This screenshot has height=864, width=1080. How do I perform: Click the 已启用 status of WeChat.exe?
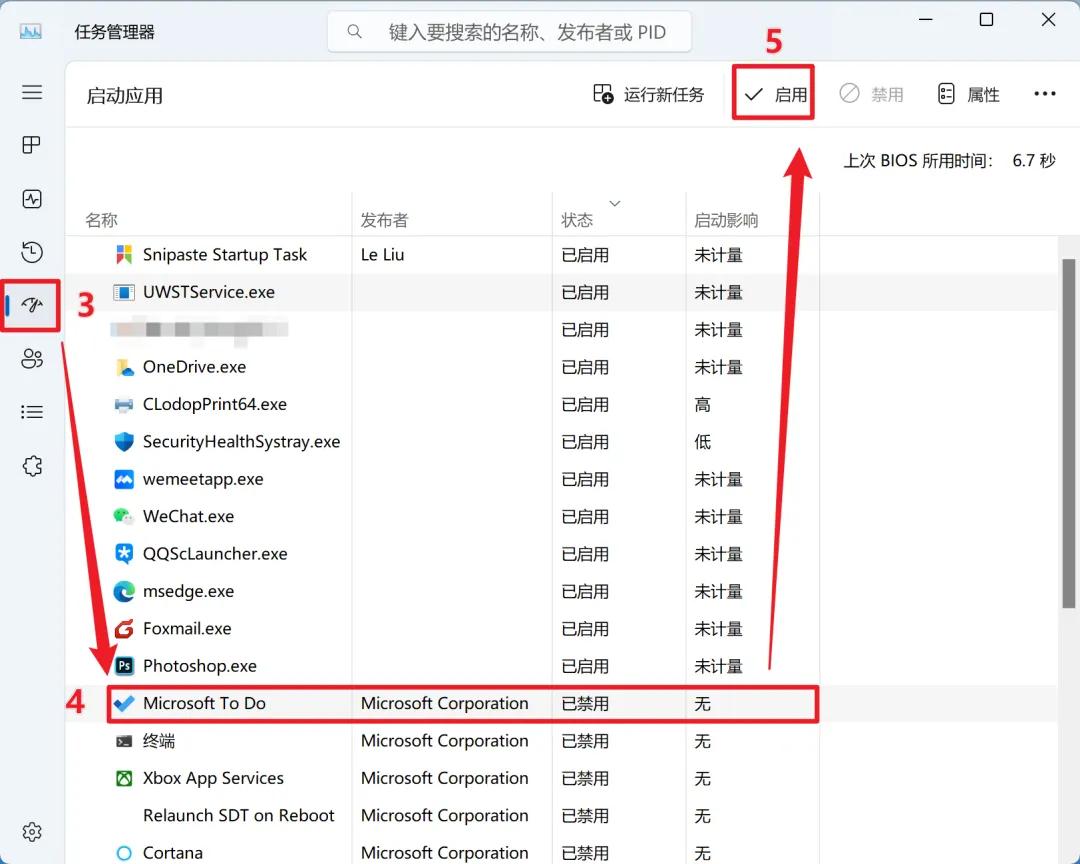tap(585, 516)
